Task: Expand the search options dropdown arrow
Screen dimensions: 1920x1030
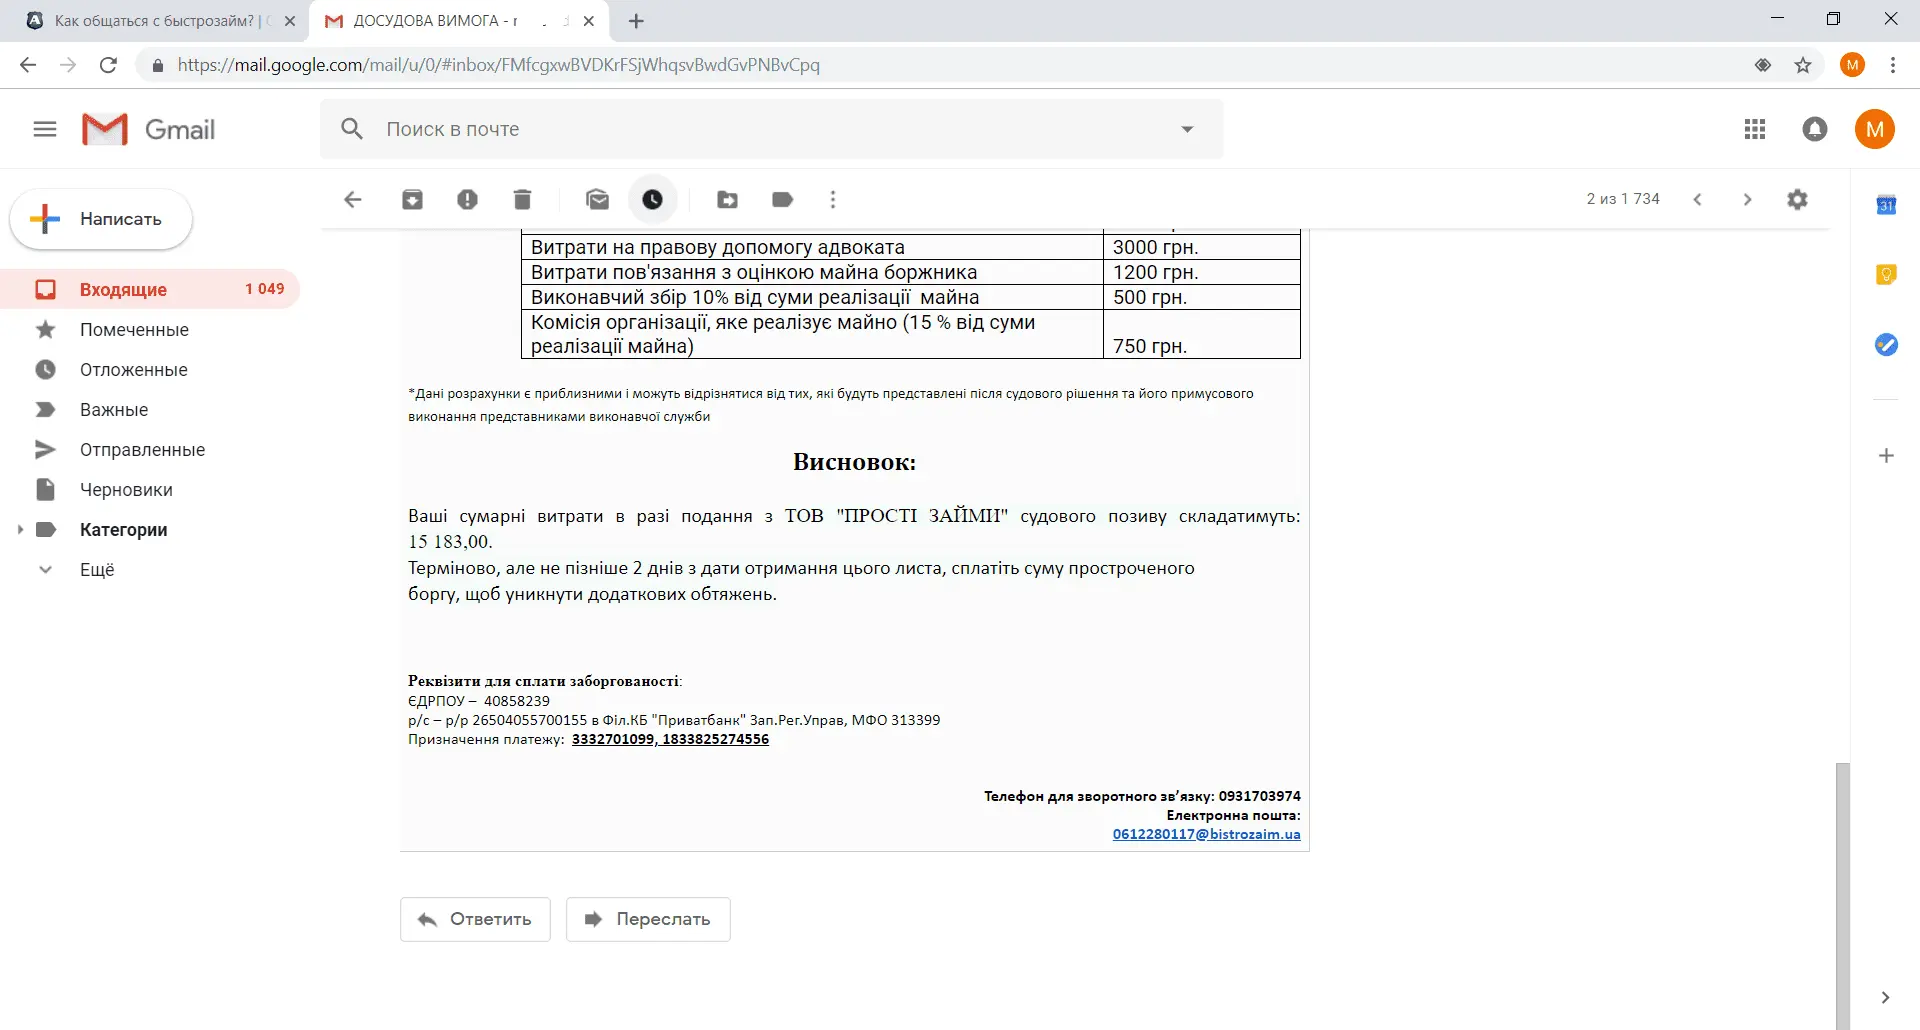Action: click(1187, 129)
